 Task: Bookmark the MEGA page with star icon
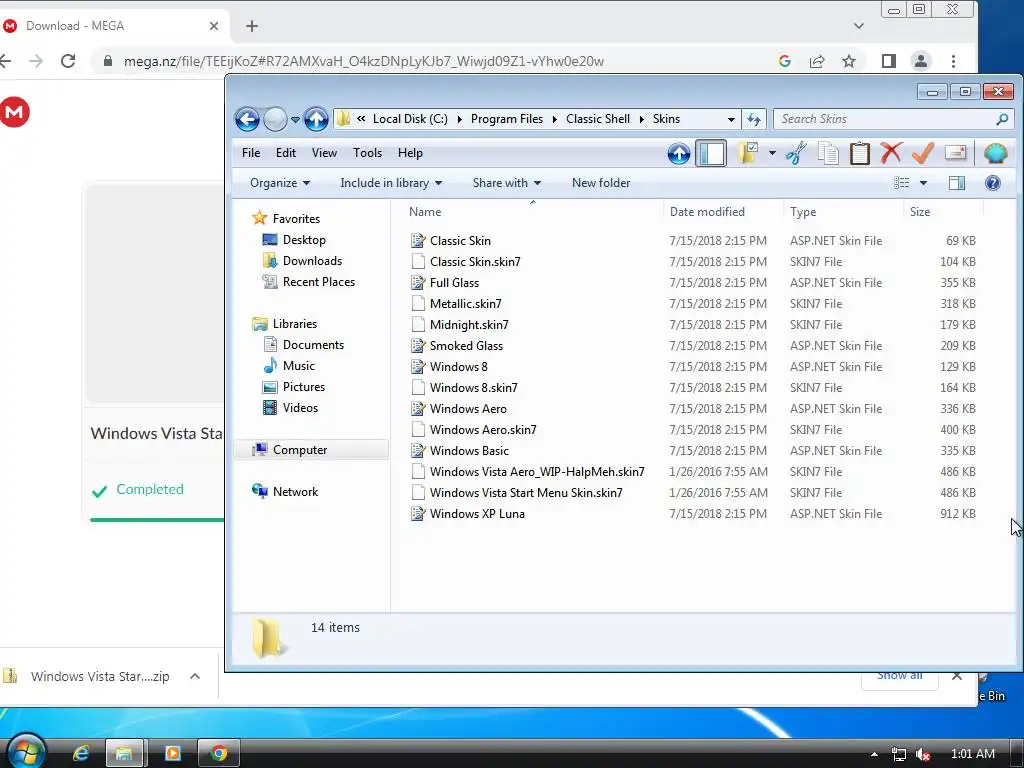point(848,61)
